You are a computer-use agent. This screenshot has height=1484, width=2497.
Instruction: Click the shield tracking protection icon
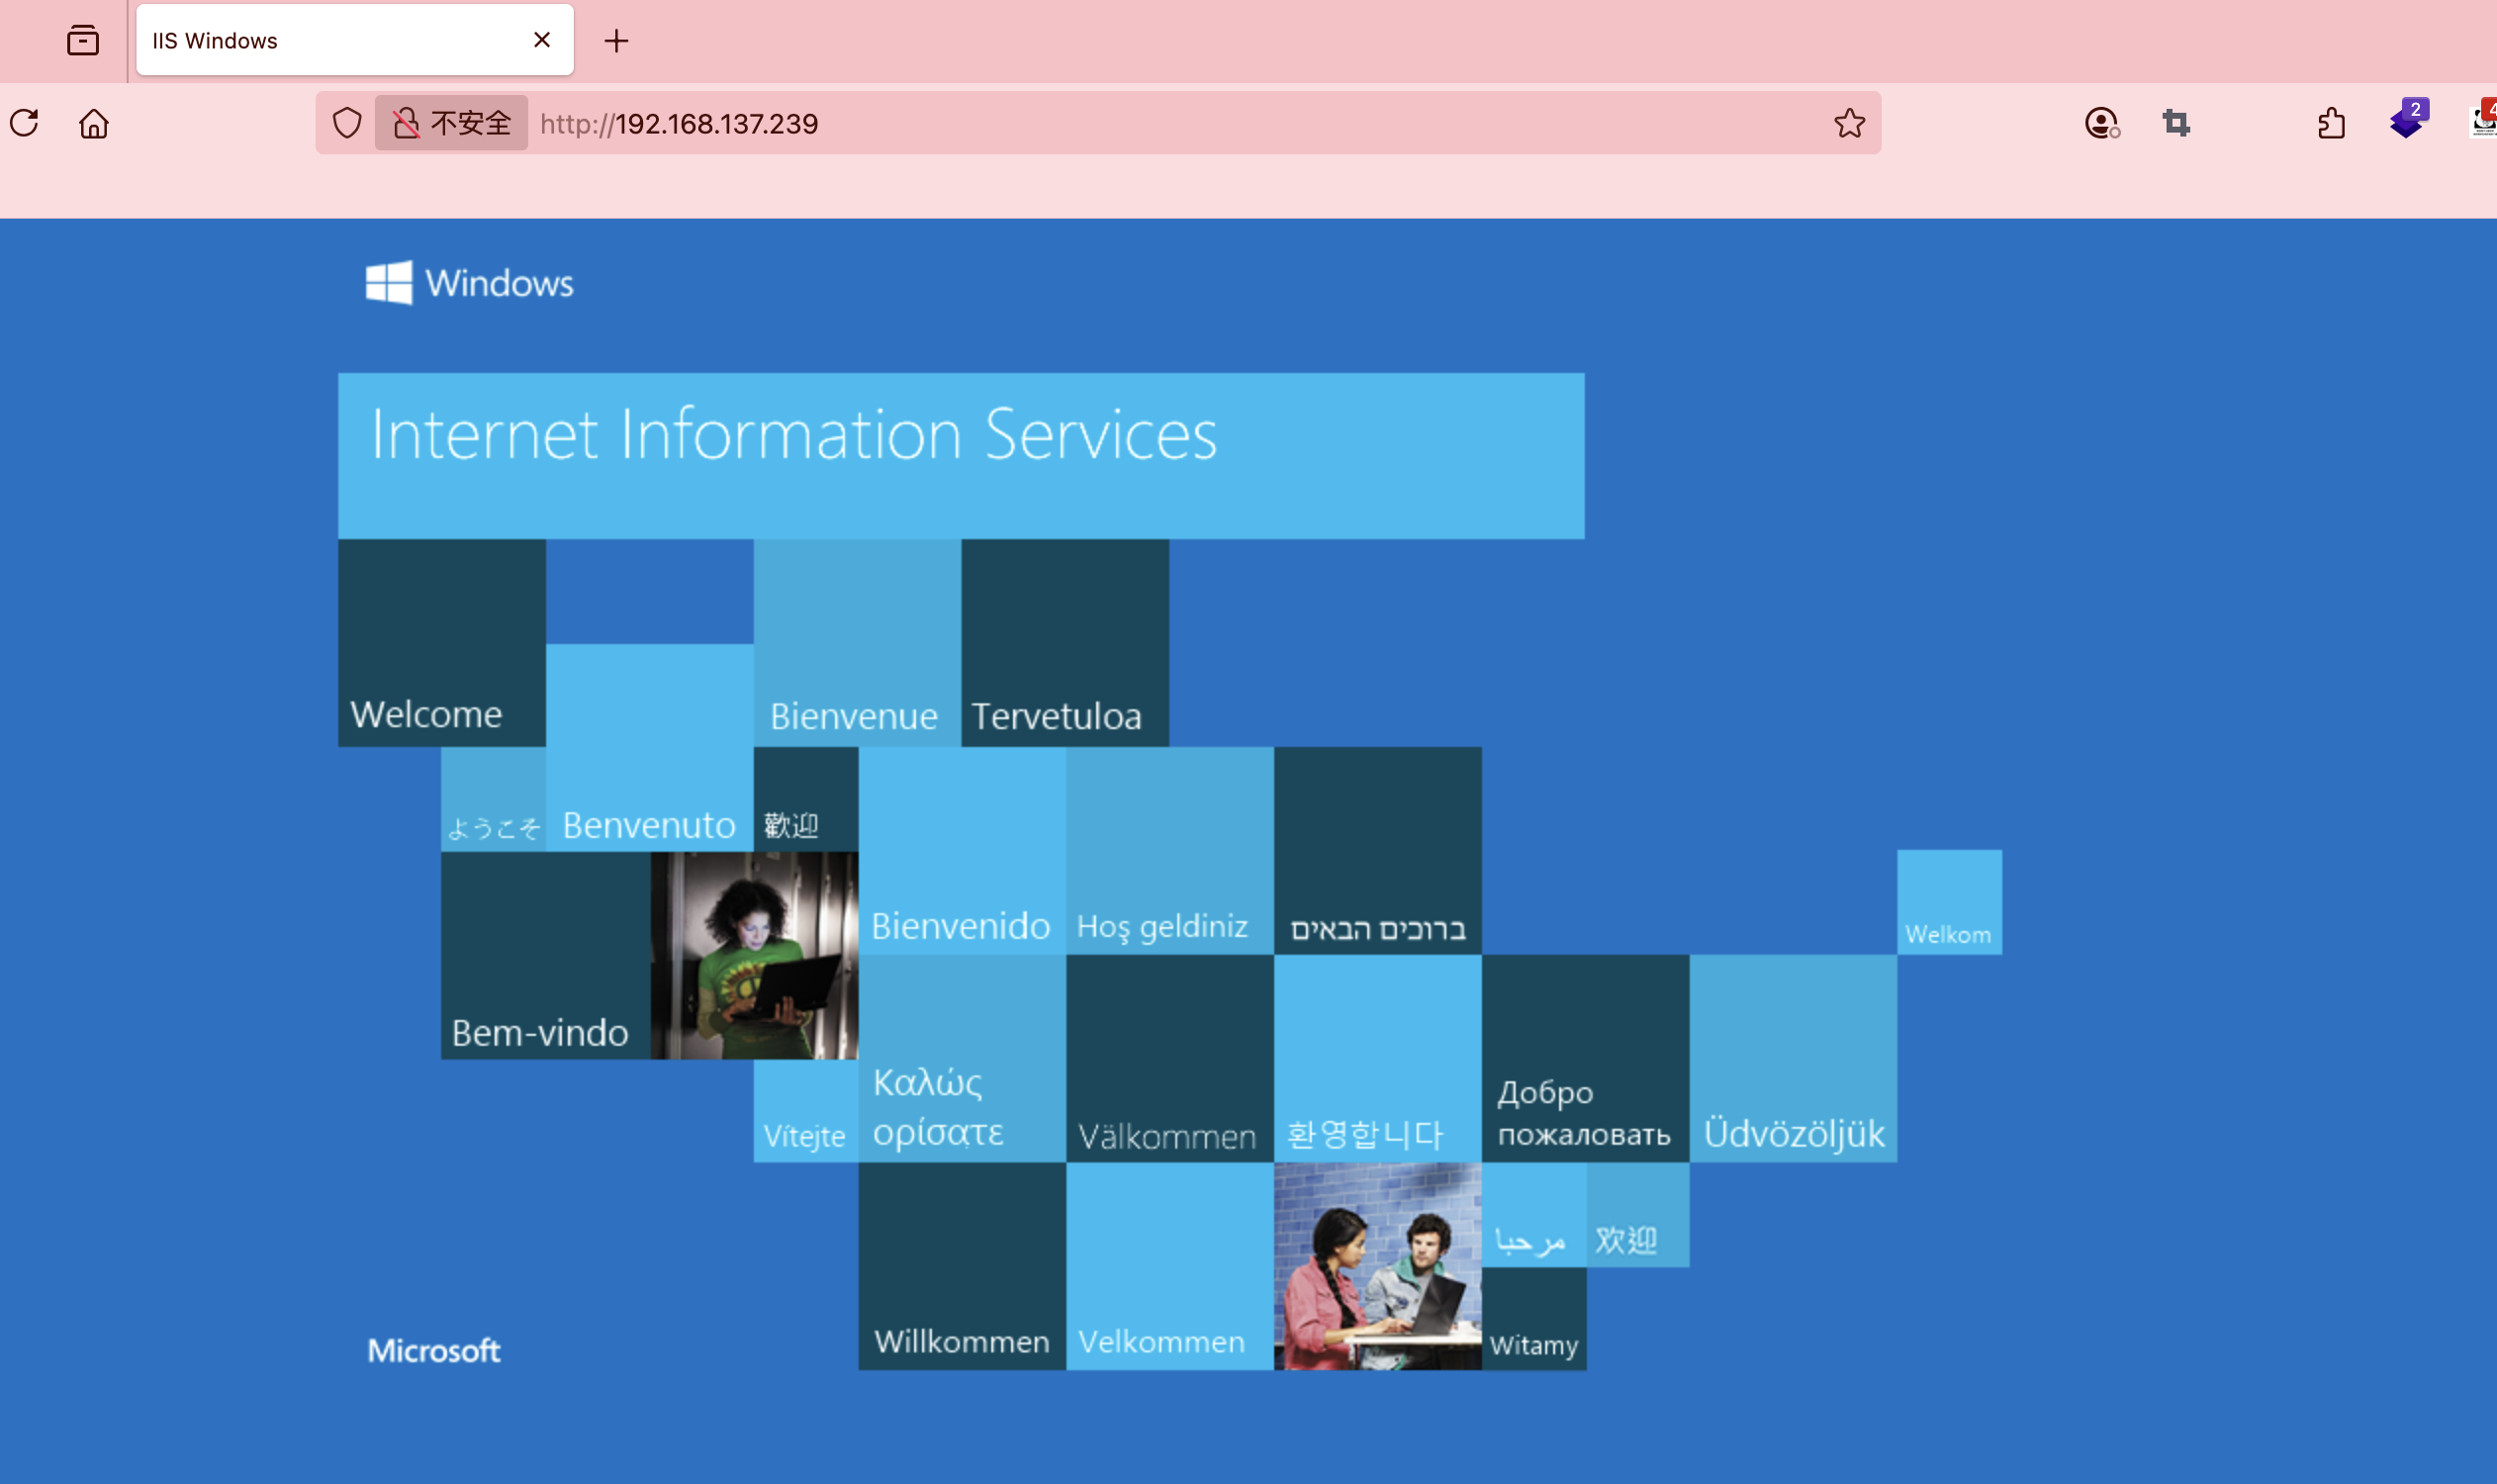point(346,123)
